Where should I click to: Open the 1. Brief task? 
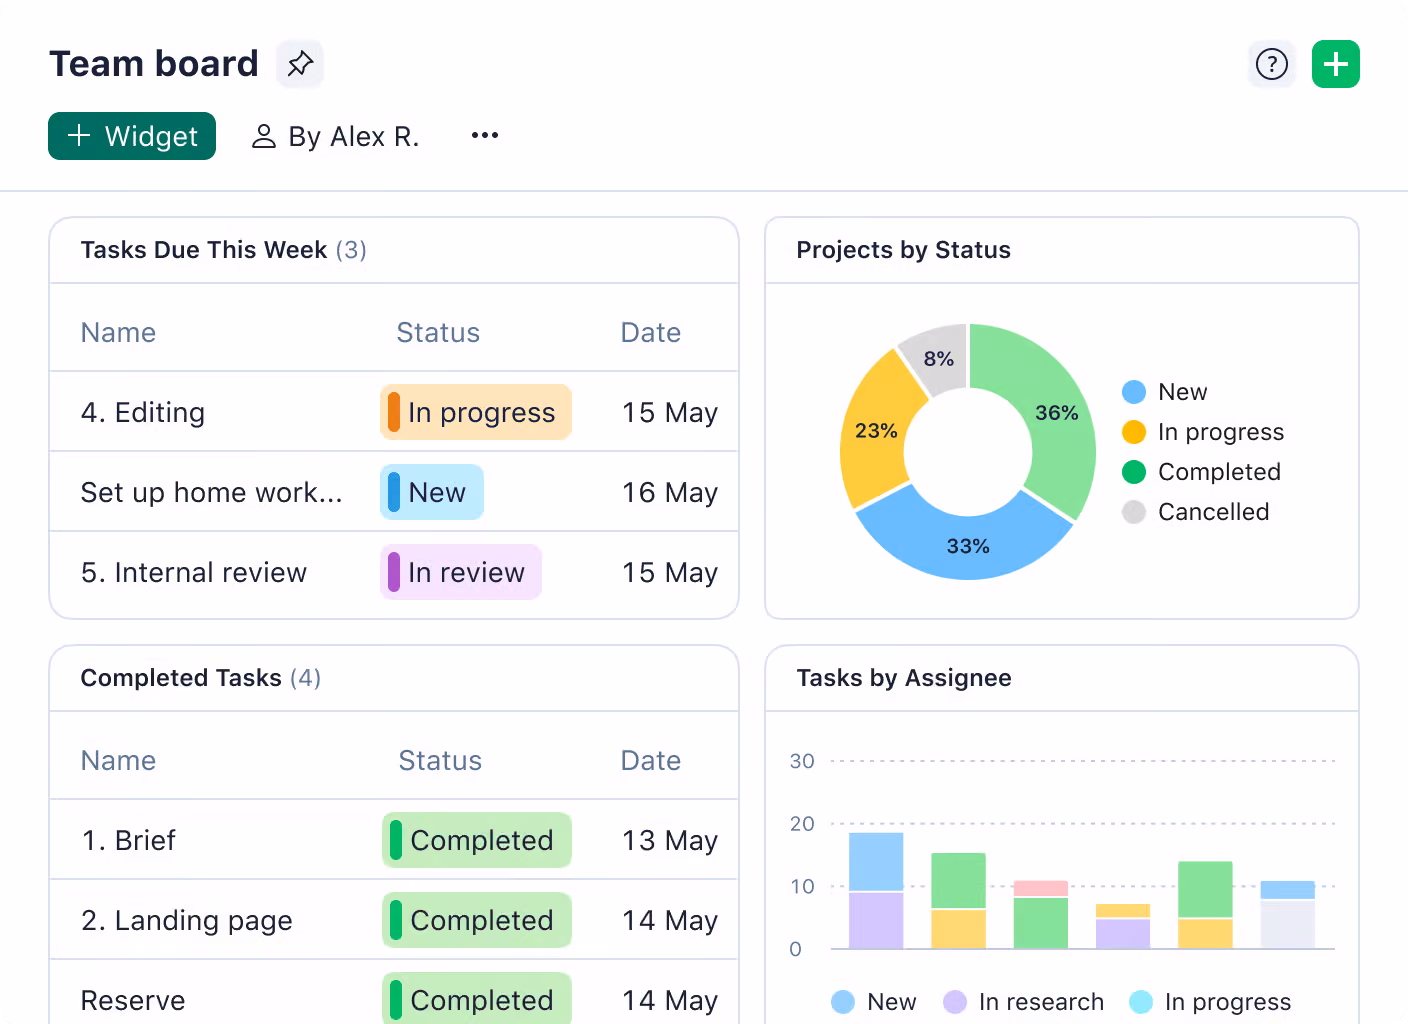[128, 840]
